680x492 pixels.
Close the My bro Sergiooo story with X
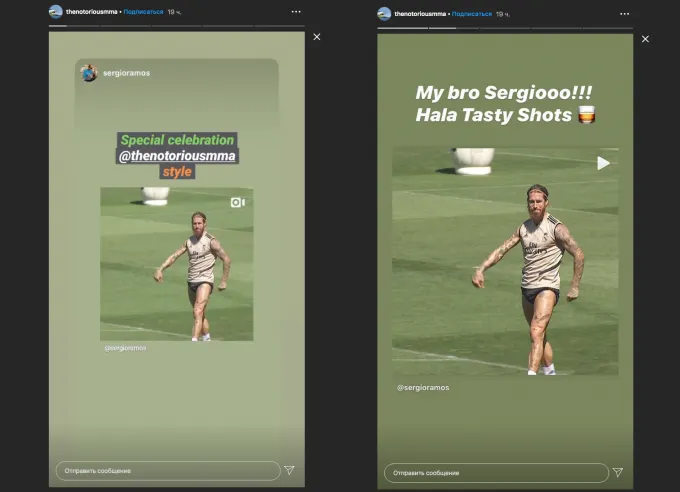pyautogui.click(x=645, y=39)
